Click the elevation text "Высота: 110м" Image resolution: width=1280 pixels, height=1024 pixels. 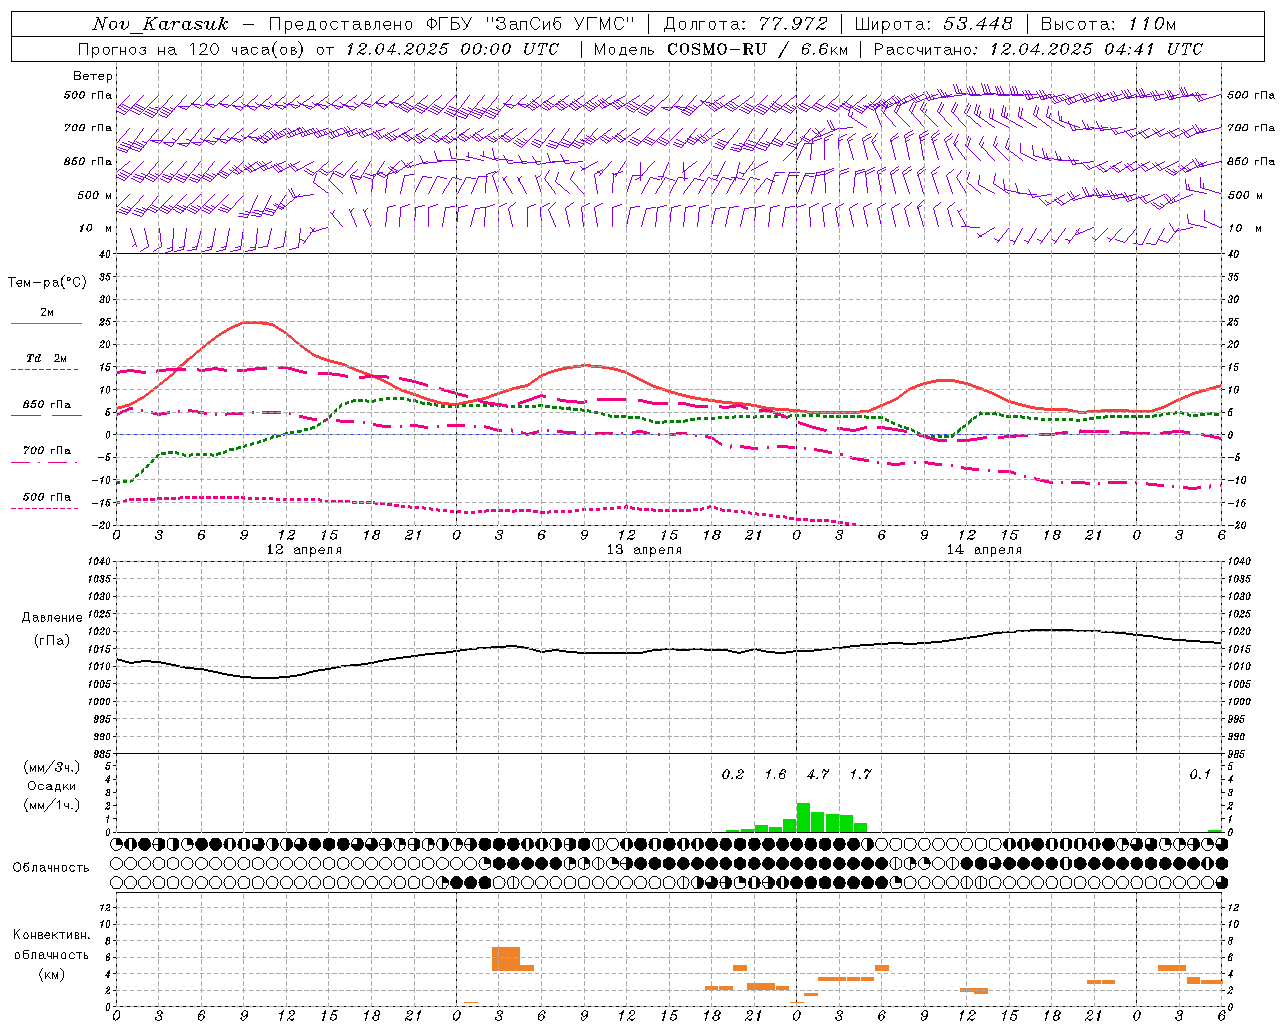[1108, 24]
